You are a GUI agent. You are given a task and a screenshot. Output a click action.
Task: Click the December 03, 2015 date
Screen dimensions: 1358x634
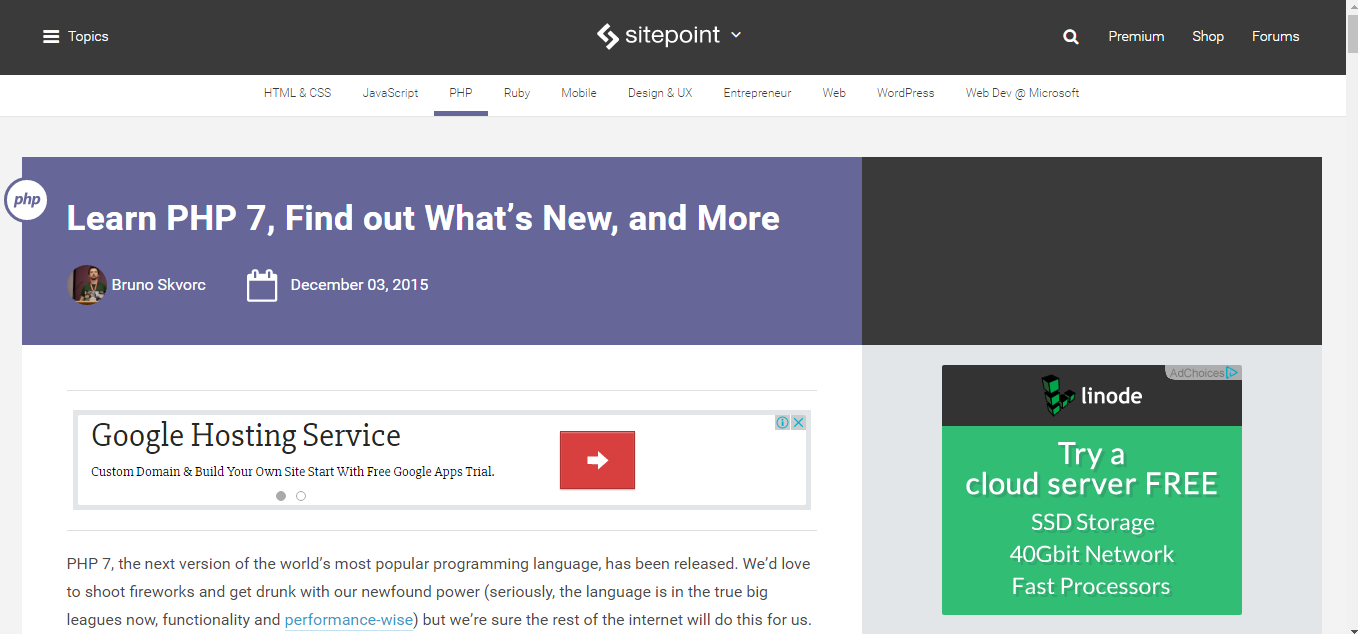coord(359,285)
